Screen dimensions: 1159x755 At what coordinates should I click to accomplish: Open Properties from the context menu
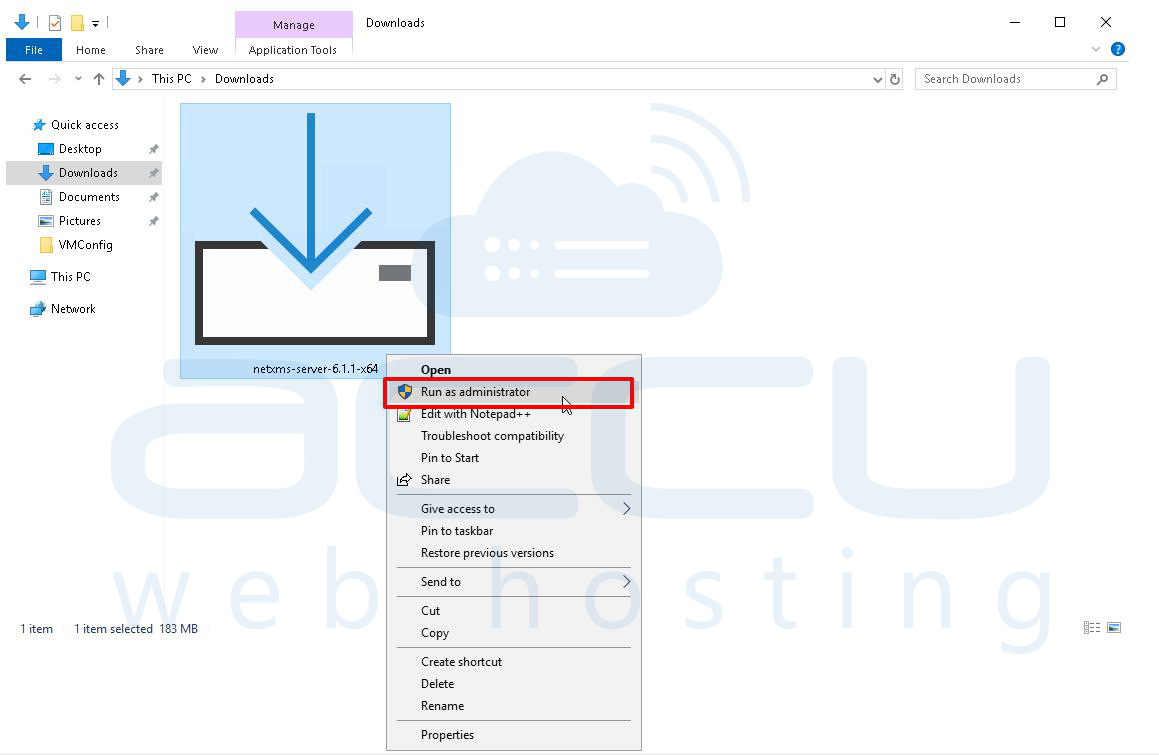click(x=514, y=735)
